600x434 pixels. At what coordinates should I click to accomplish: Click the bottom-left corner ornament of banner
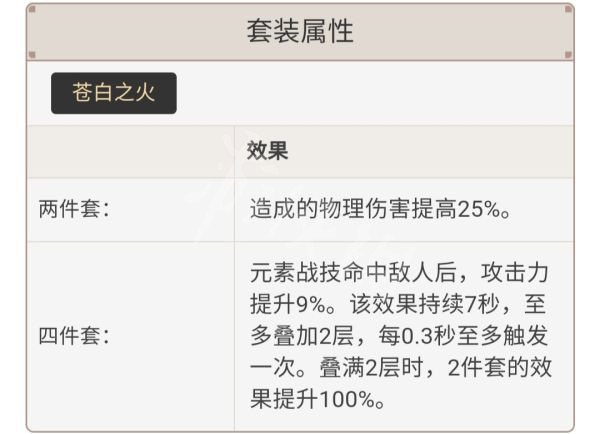[31, 54]
